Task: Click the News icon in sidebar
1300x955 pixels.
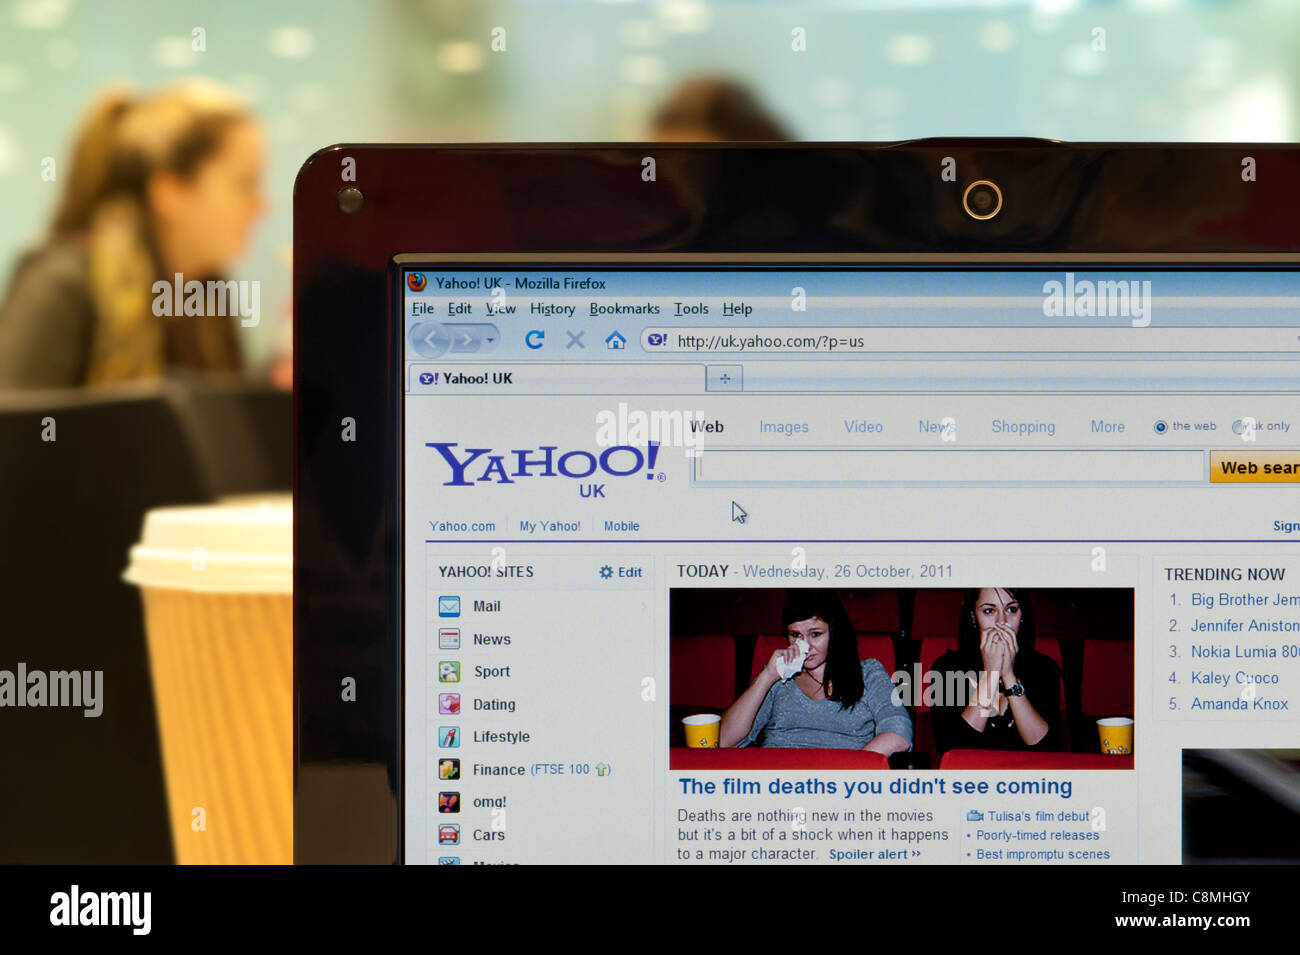Action: [x=449, y=639]
